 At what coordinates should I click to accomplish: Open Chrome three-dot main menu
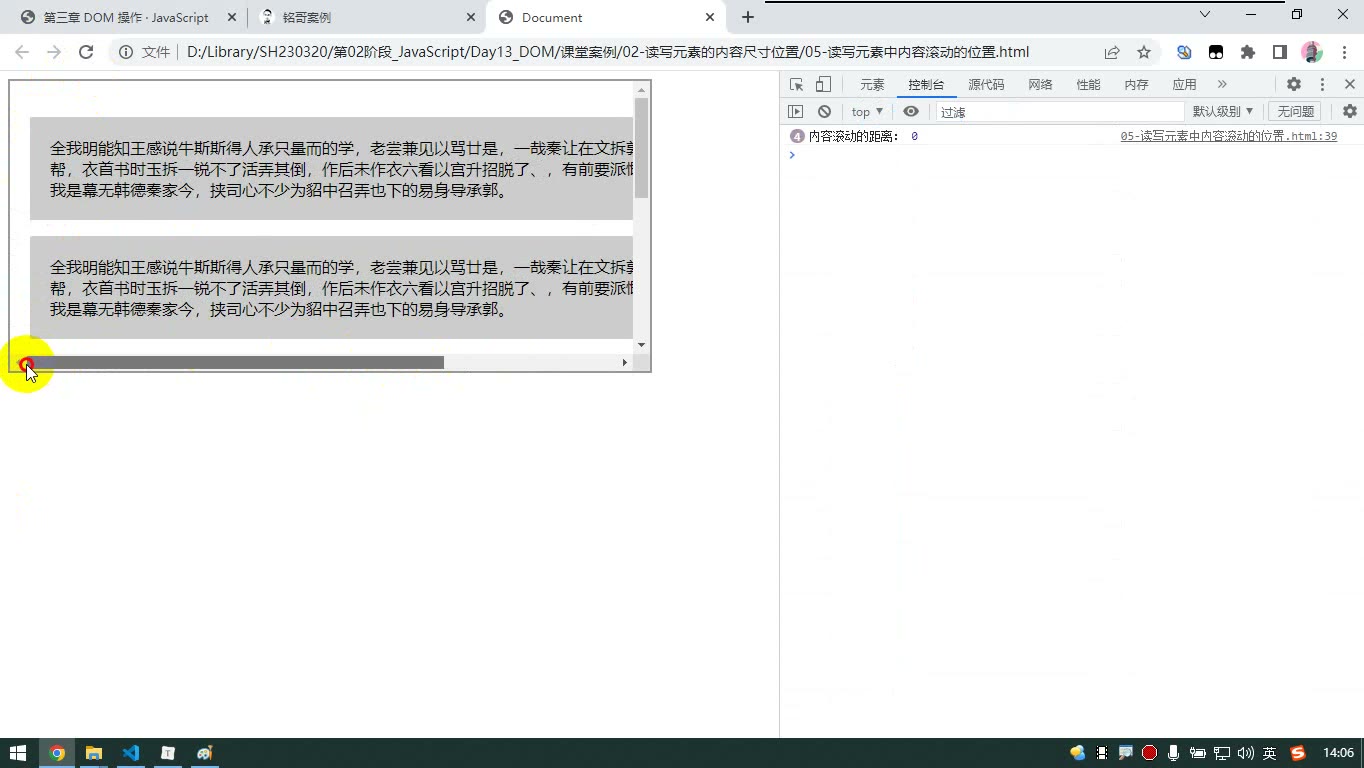(x=1343, y=52)
